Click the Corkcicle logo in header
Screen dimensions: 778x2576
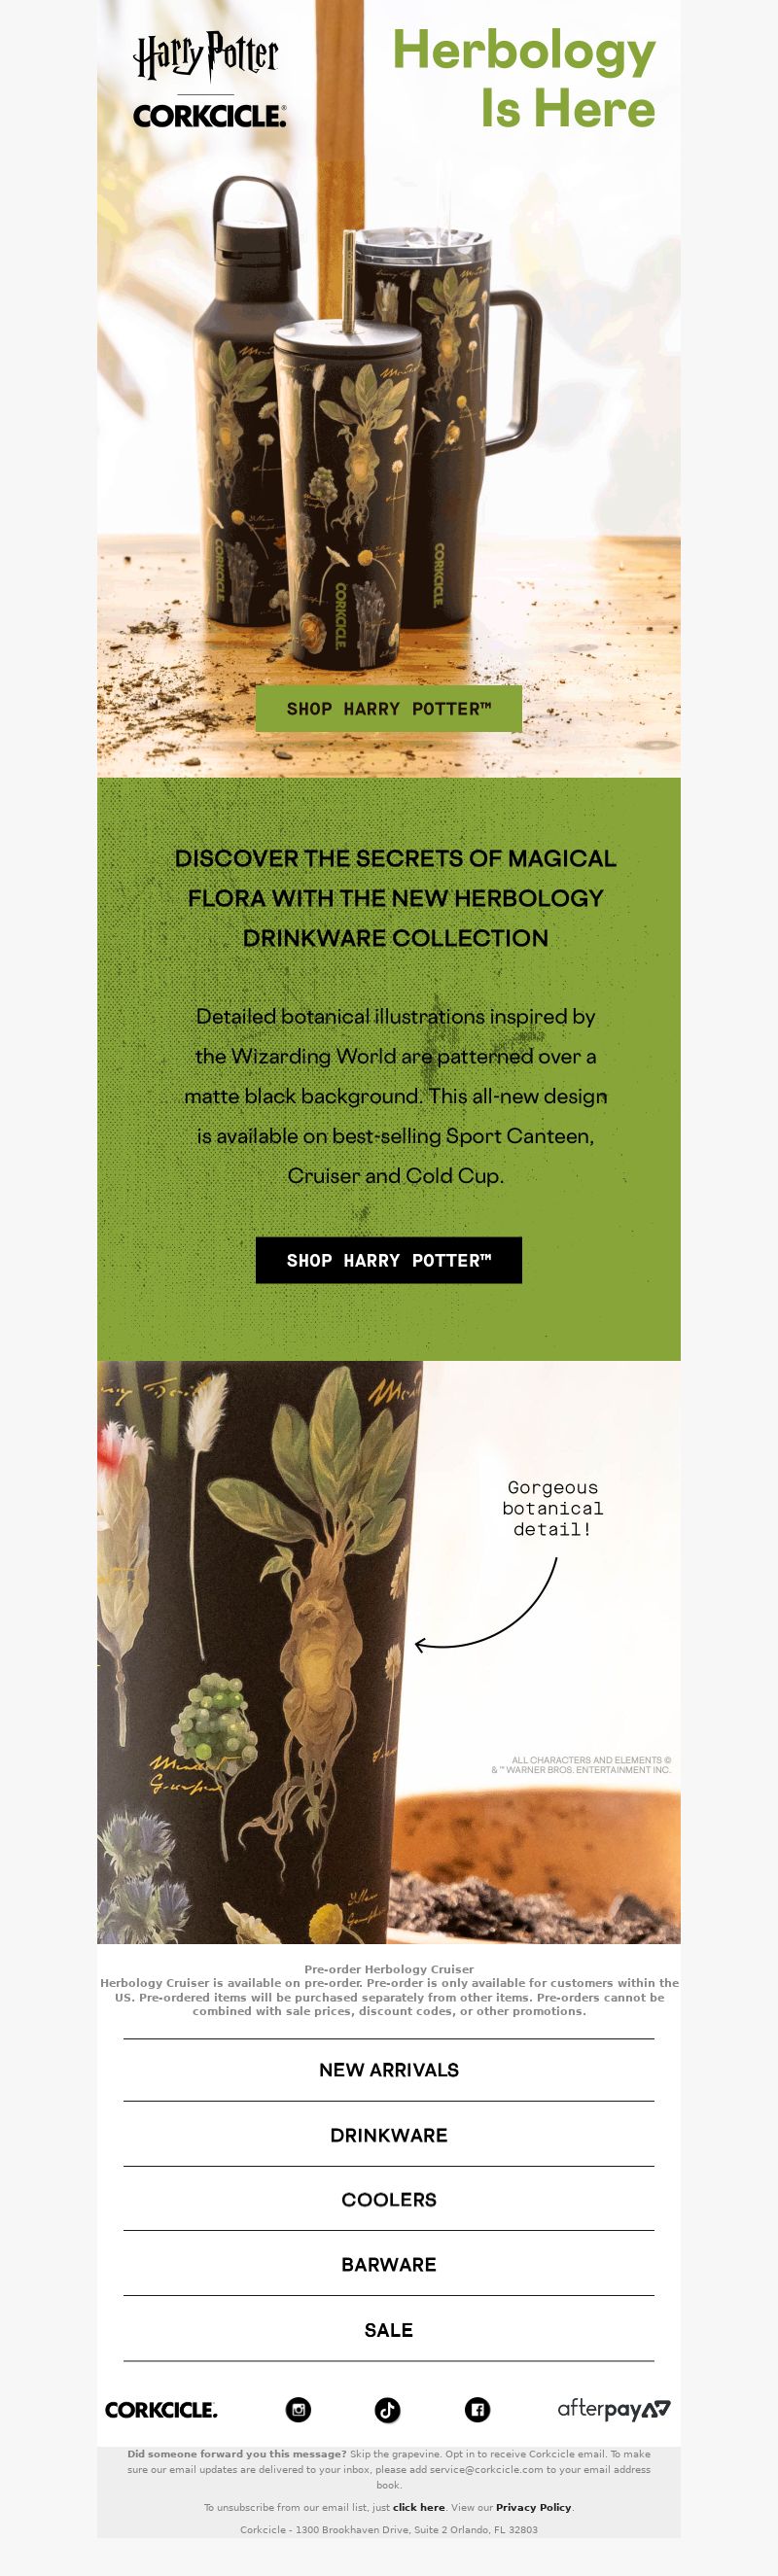pos(210,116)
